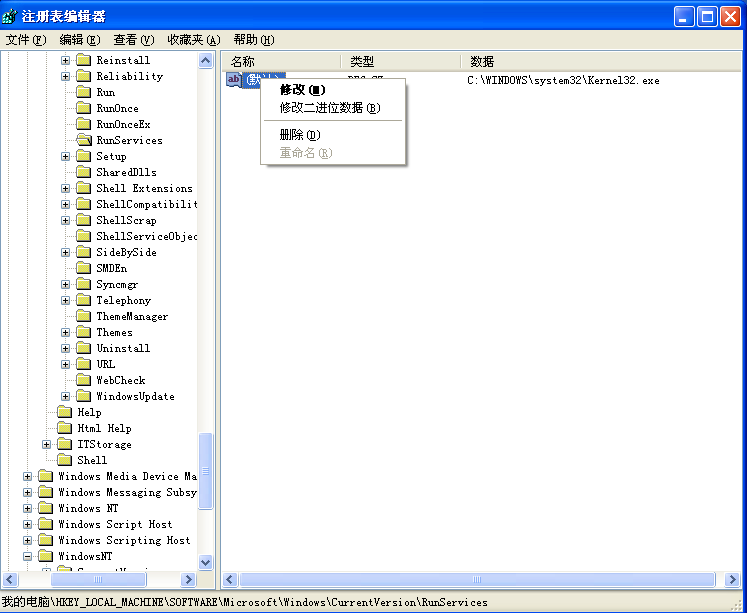
Task: Expand the Setup key
Action: [65, 156]
